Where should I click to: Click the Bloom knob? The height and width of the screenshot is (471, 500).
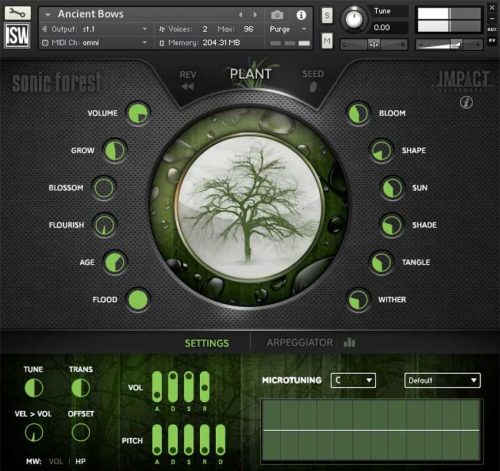coord(358,113)
